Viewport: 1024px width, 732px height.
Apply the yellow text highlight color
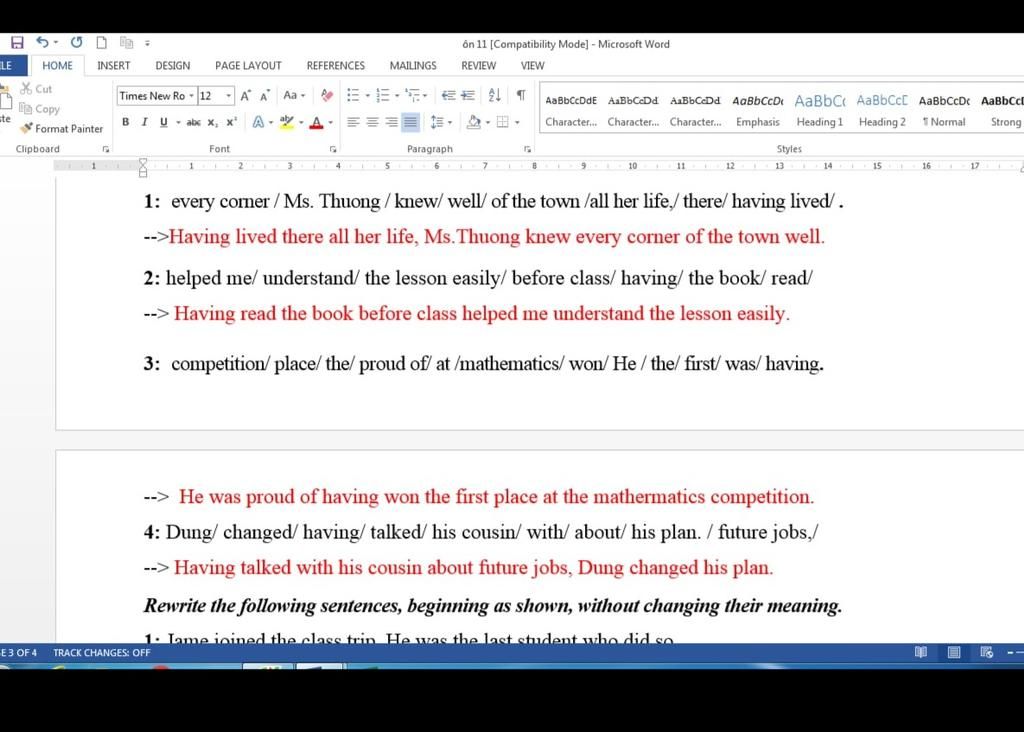pos(286,122)
